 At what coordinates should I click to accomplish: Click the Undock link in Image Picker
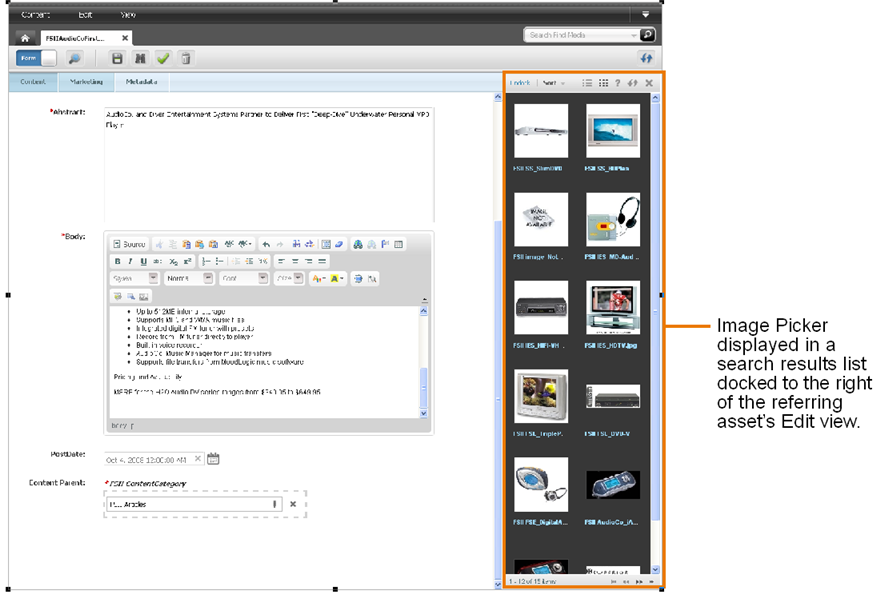point(520,83)
